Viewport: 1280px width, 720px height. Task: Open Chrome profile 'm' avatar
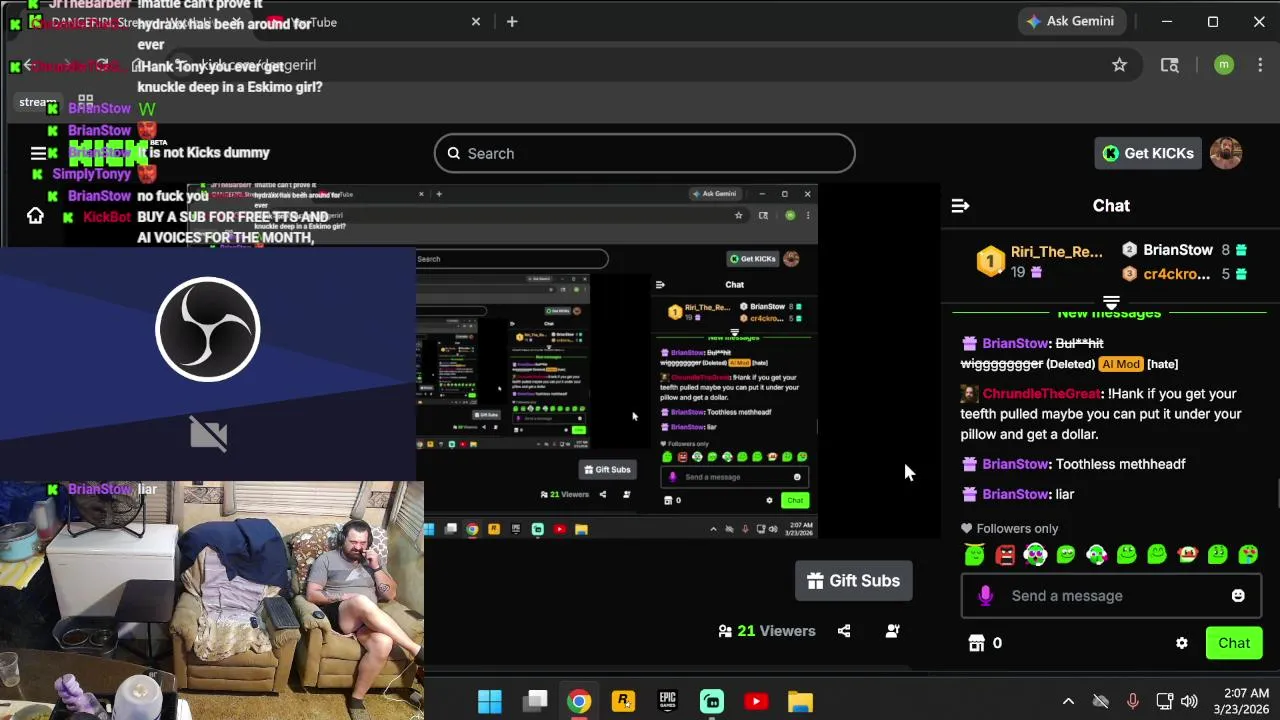click(x=1224, y=65)
